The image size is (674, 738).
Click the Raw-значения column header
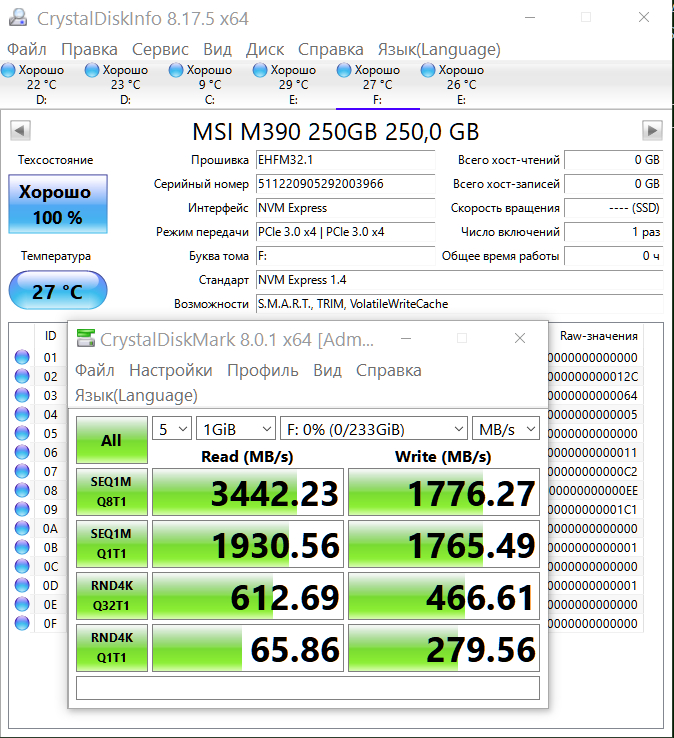[599, 336]
